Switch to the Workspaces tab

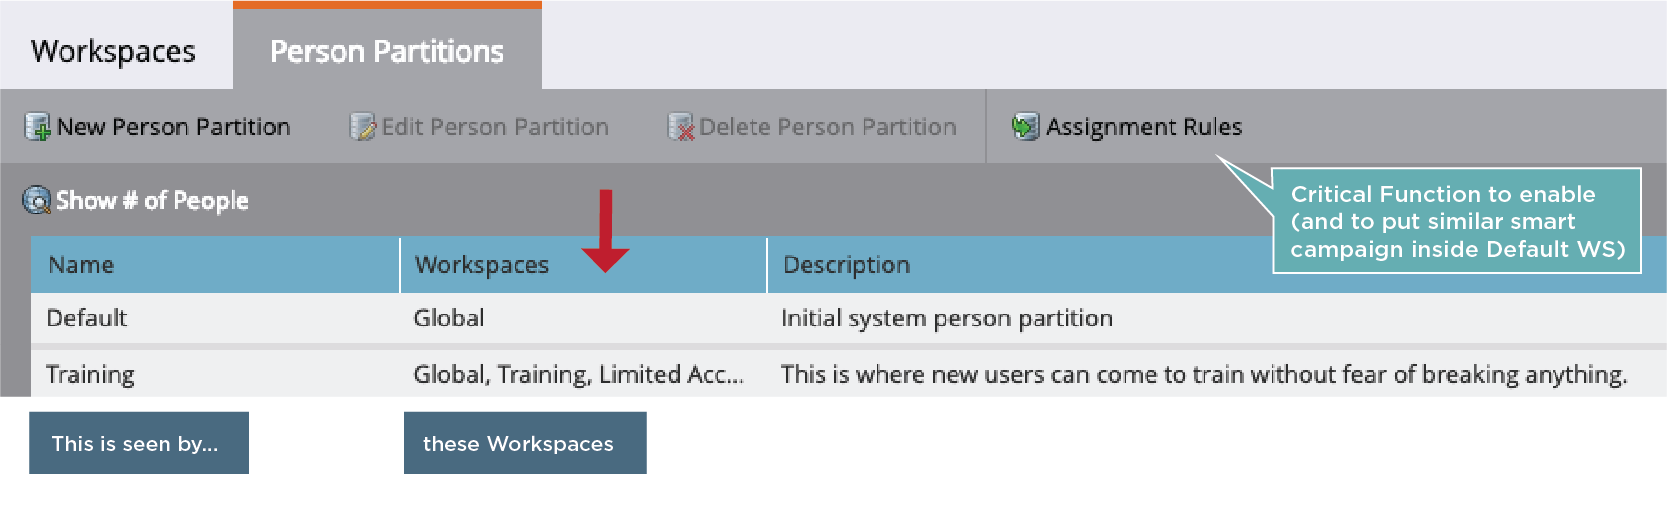point(113,51)
